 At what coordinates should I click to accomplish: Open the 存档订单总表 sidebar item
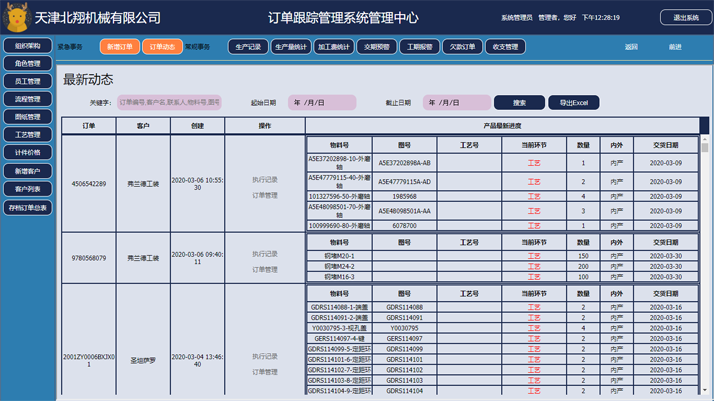click(x=27, y=208)
